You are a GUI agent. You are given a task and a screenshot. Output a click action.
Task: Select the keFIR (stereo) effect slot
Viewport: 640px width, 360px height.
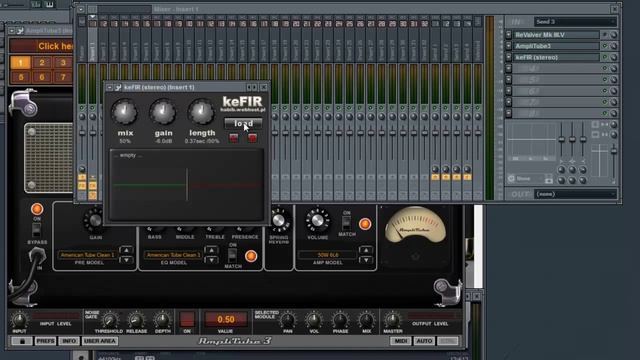tap(556, 58)
